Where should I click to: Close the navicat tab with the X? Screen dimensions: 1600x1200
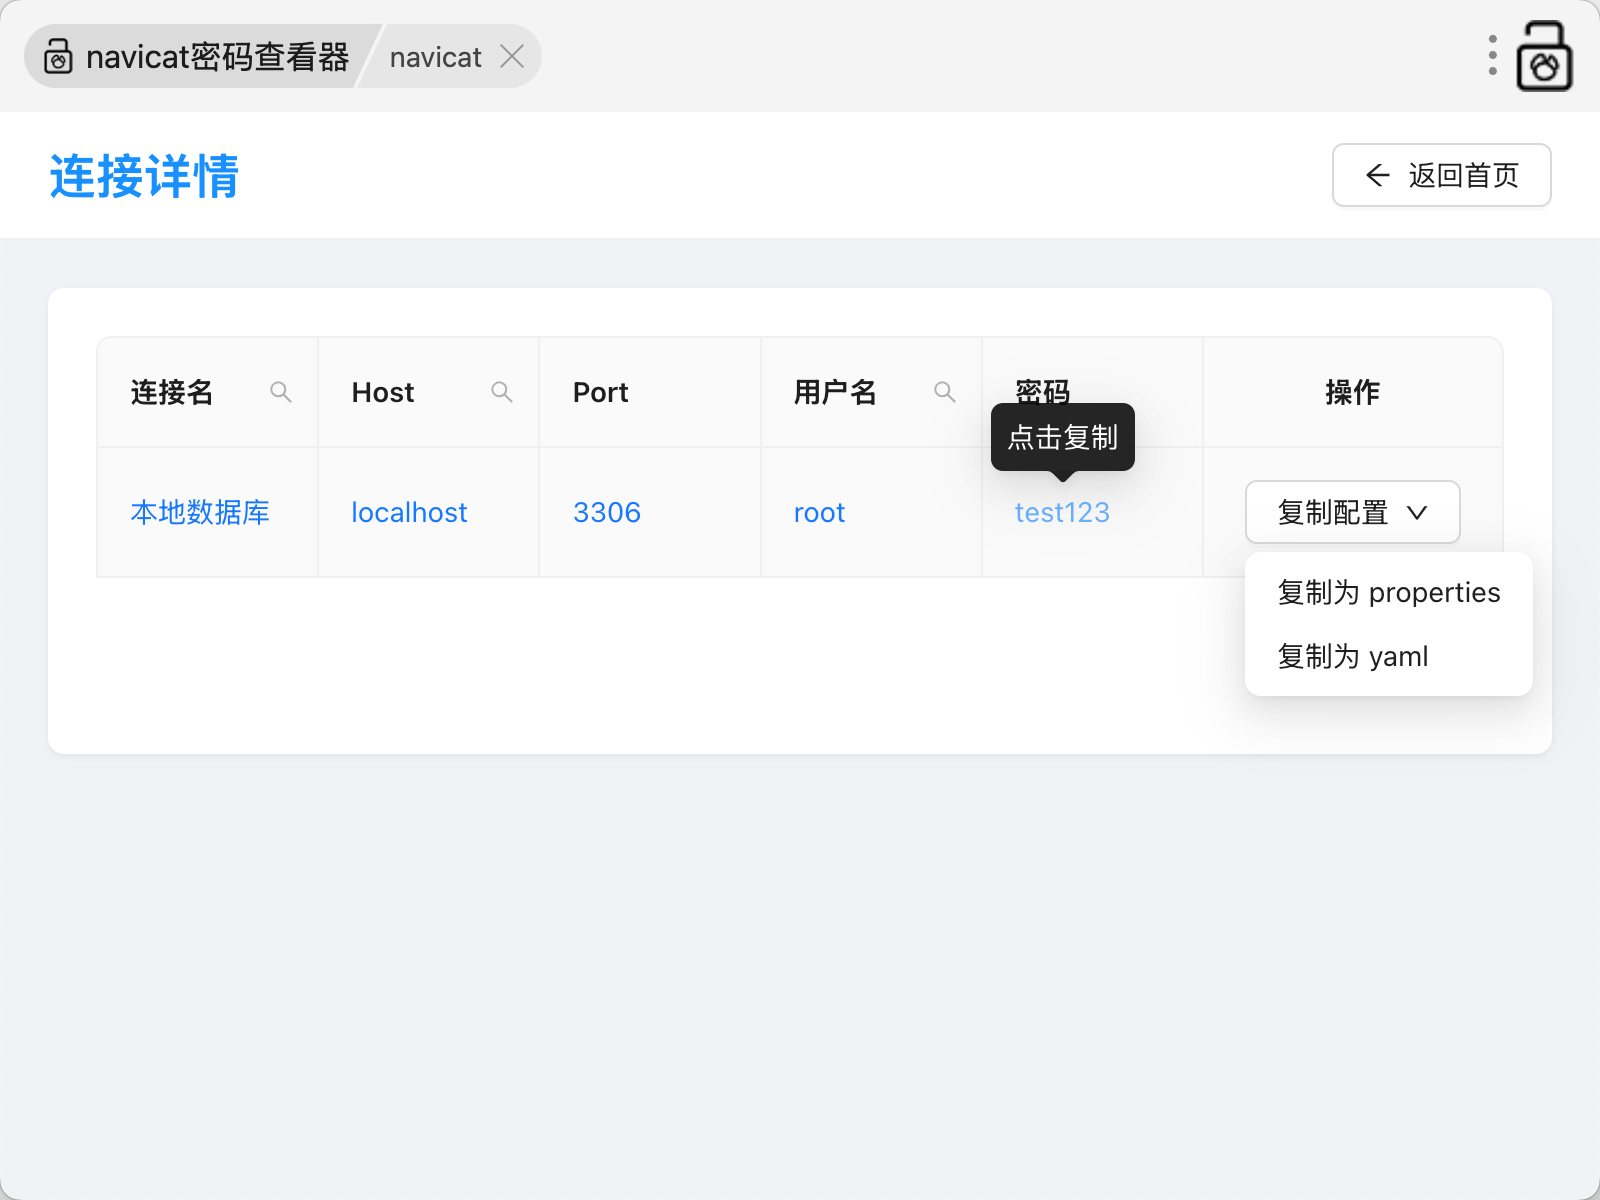[x=512, y=57]
